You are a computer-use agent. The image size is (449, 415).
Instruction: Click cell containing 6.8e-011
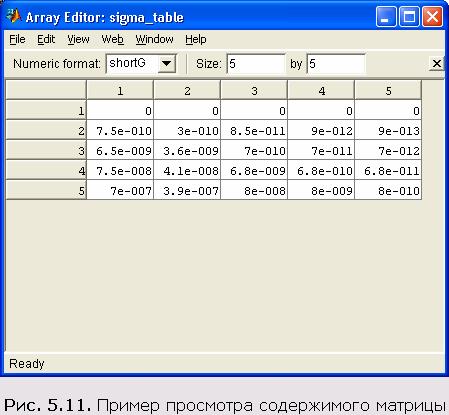[388, 170]
